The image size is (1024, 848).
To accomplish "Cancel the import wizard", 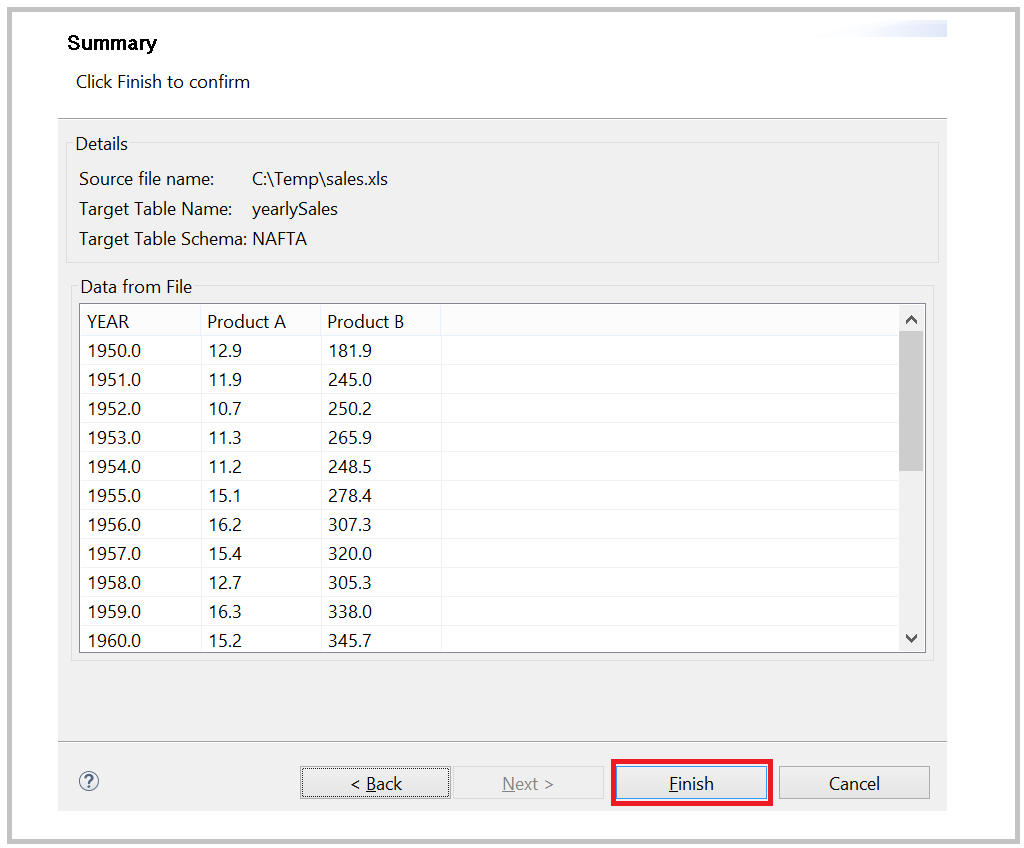I will pyautogui.click(x=853, y=782).
